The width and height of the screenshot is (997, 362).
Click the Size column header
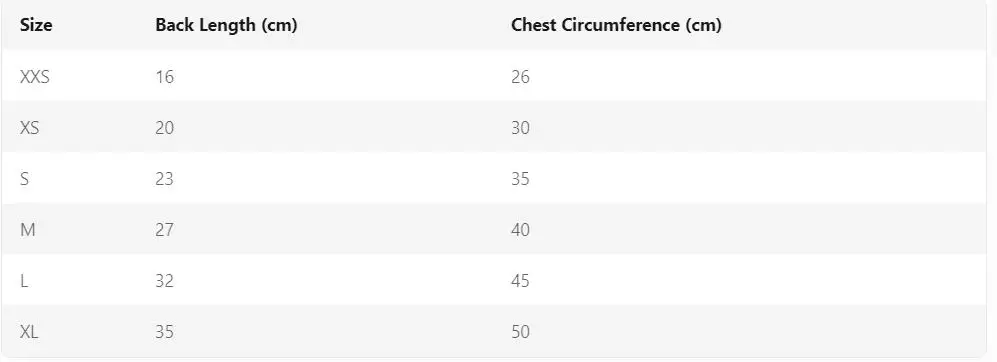(36, 25)
